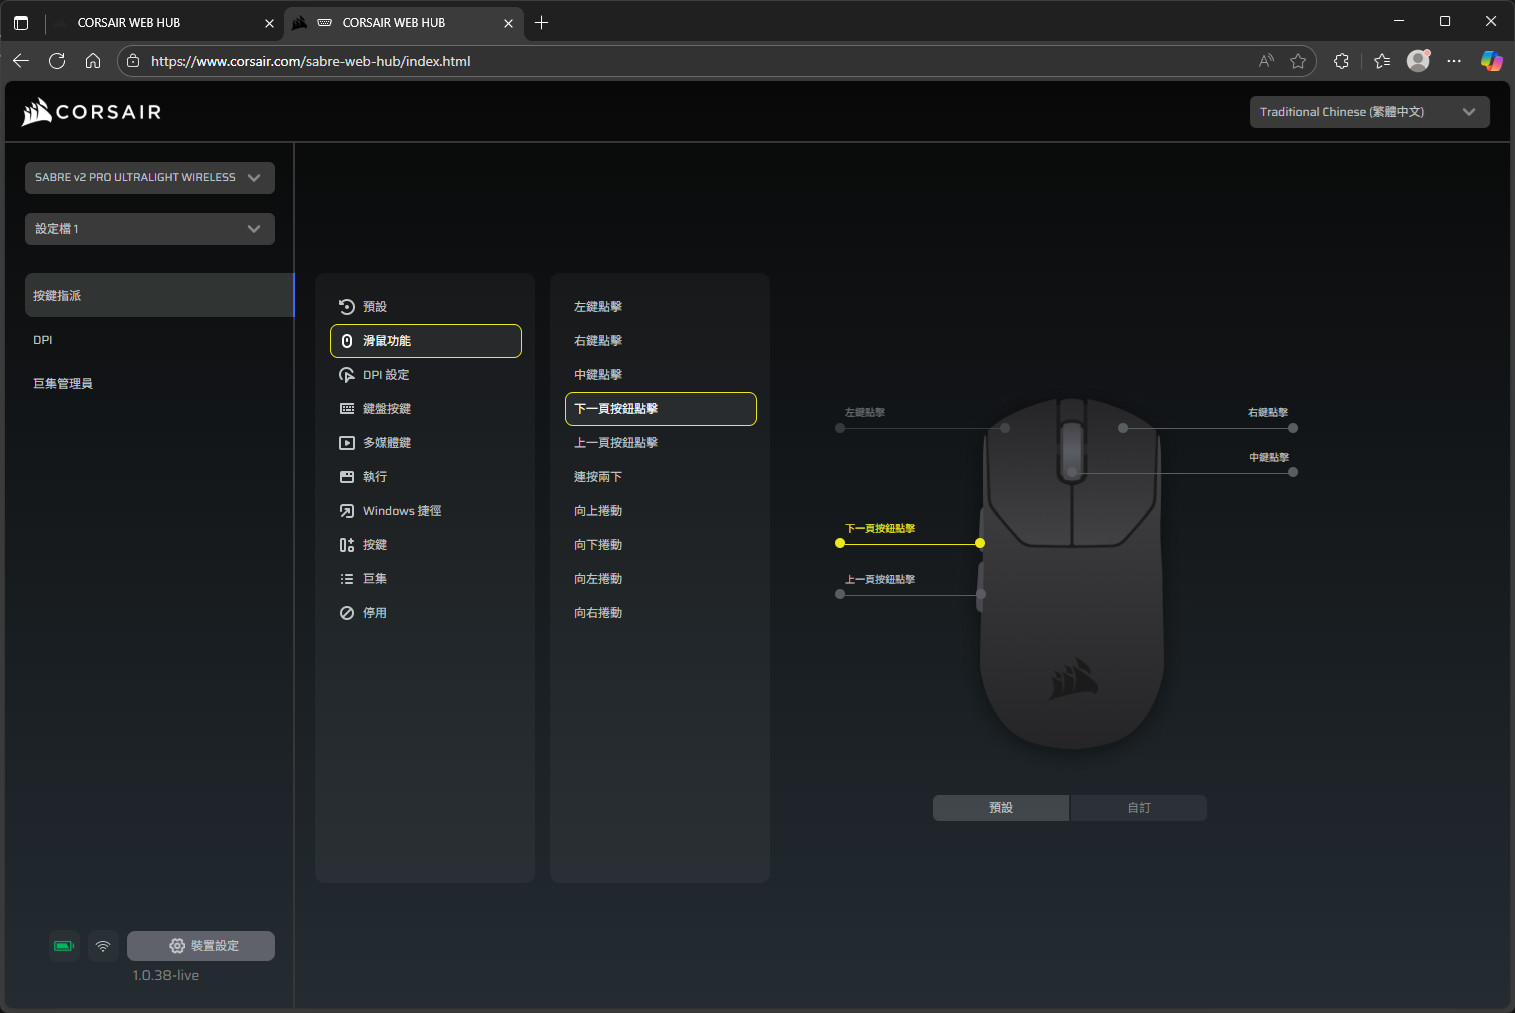Add page to favorites with star icon
This screenshot has height=1013, width=1515.
click(1298, 61)
